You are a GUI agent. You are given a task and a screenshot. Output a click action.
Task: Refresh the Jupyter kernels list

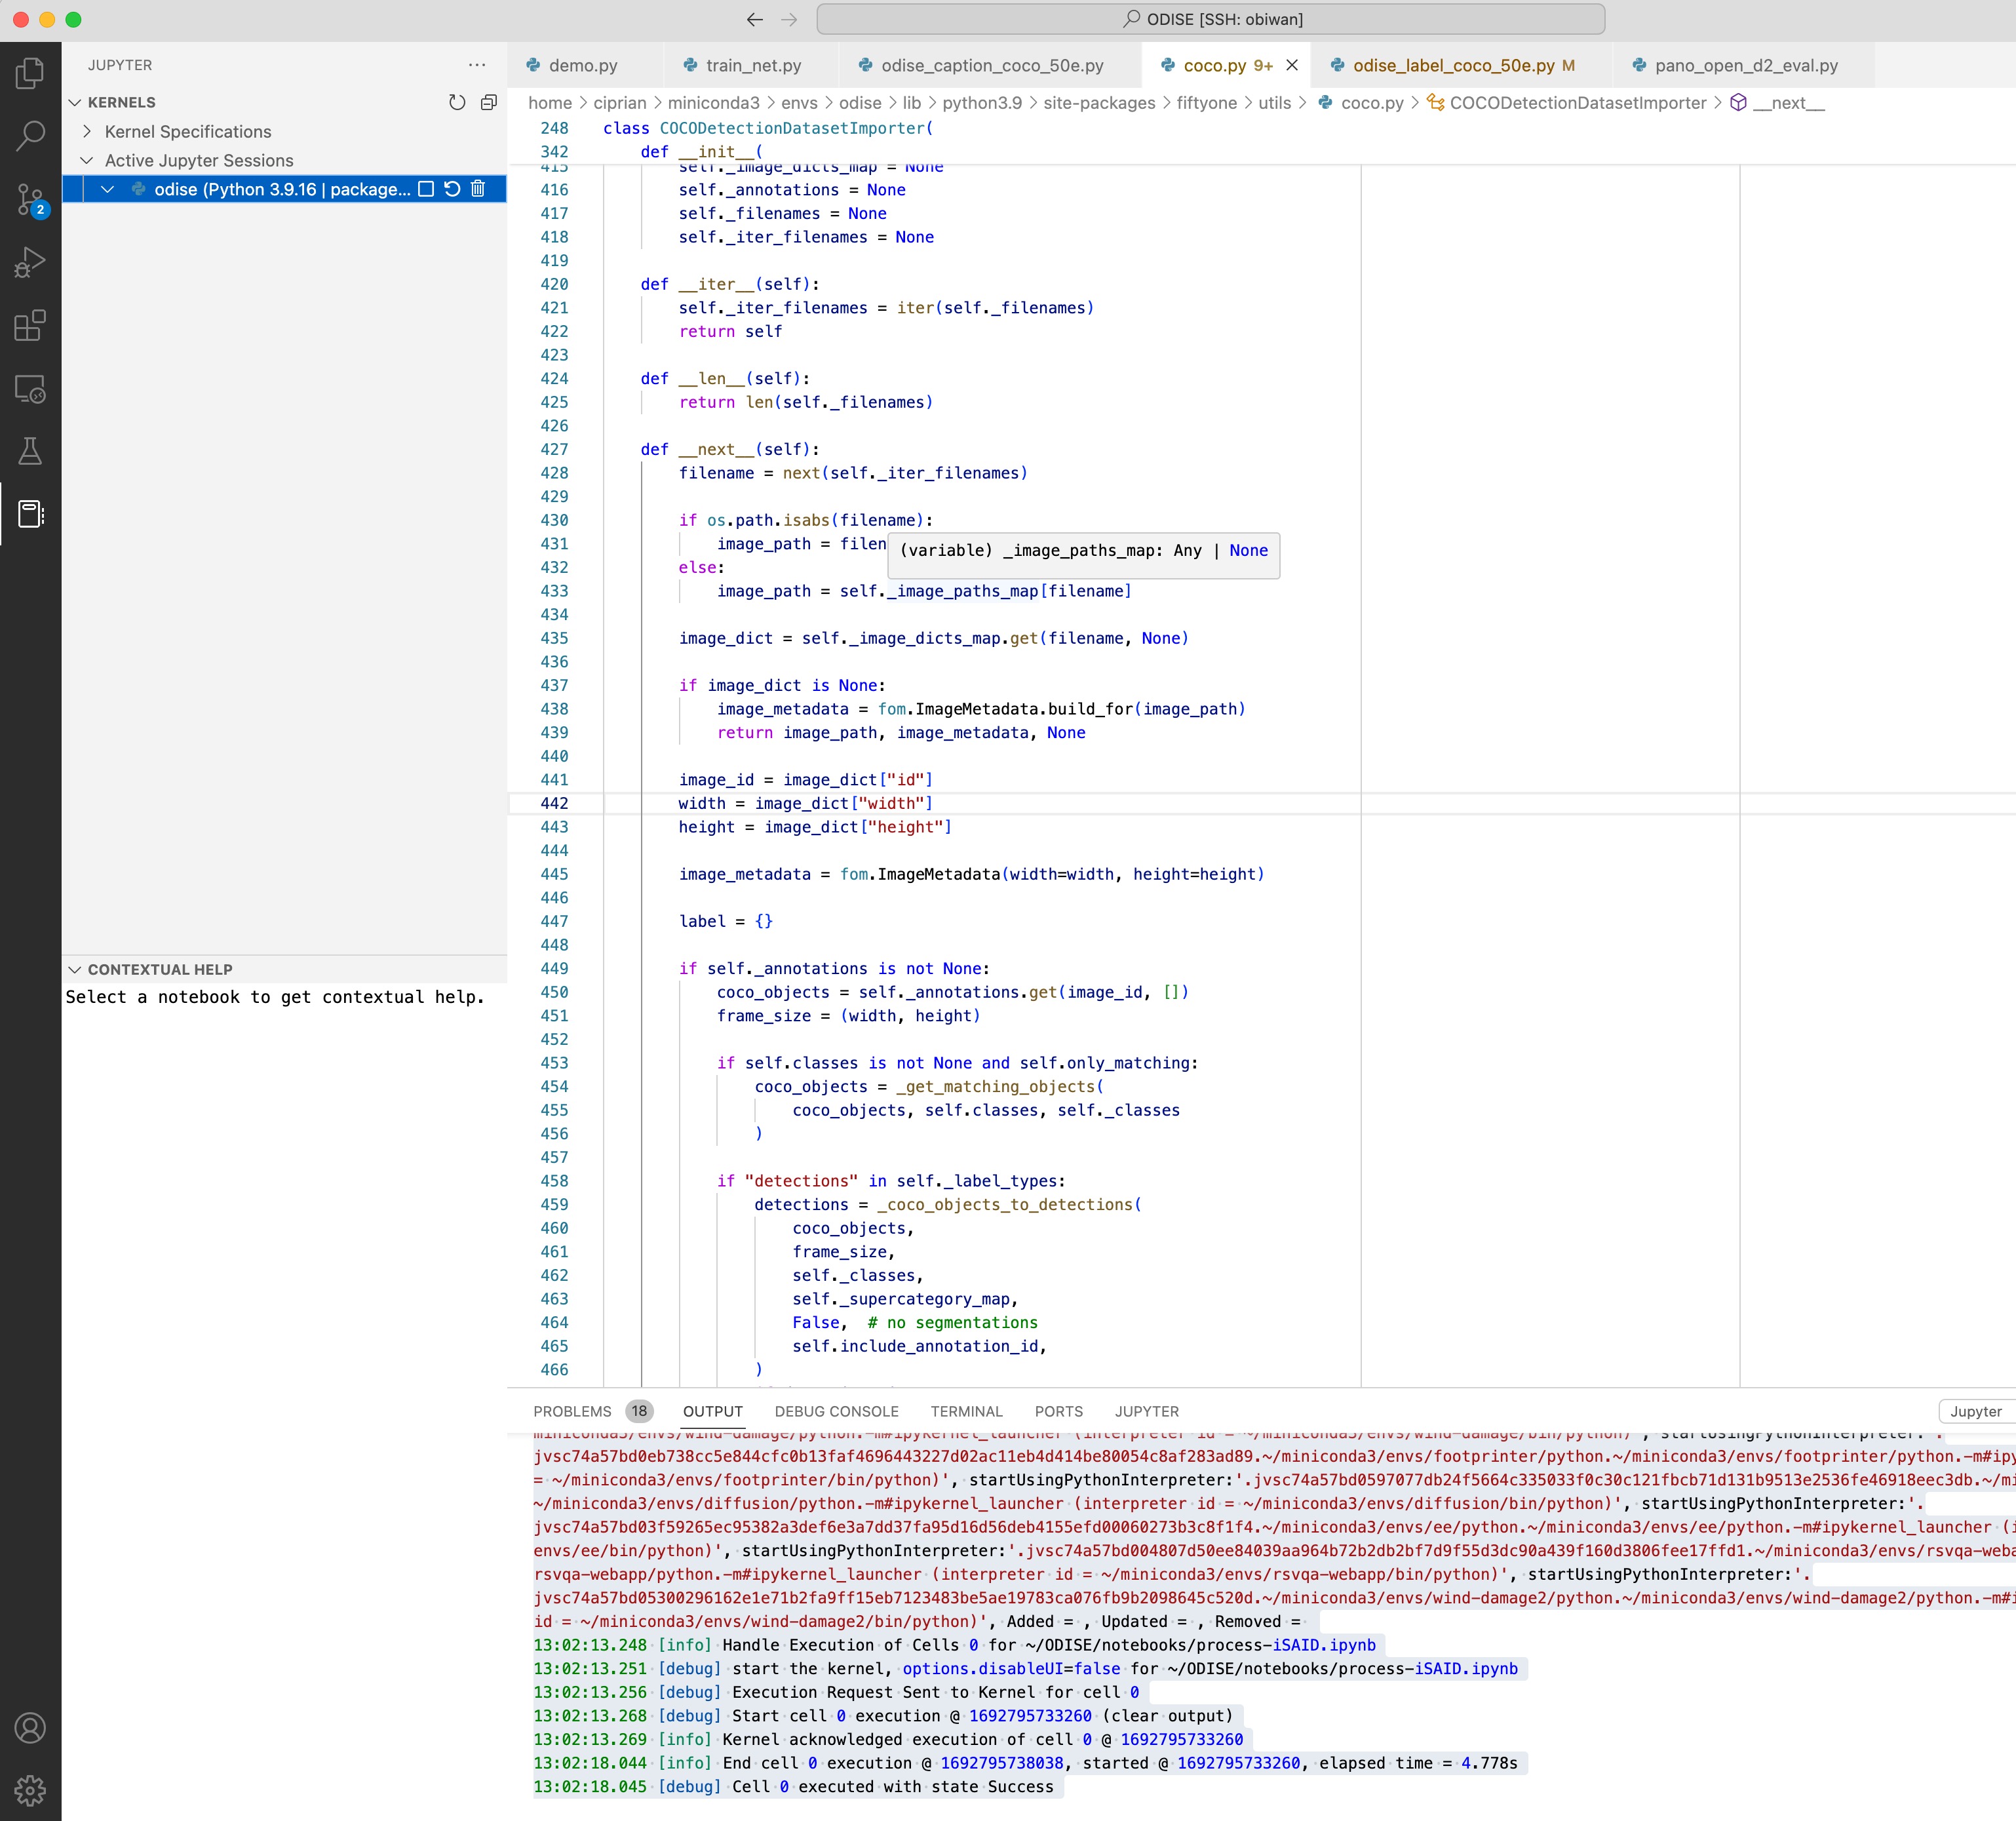[x=457, y=101]
